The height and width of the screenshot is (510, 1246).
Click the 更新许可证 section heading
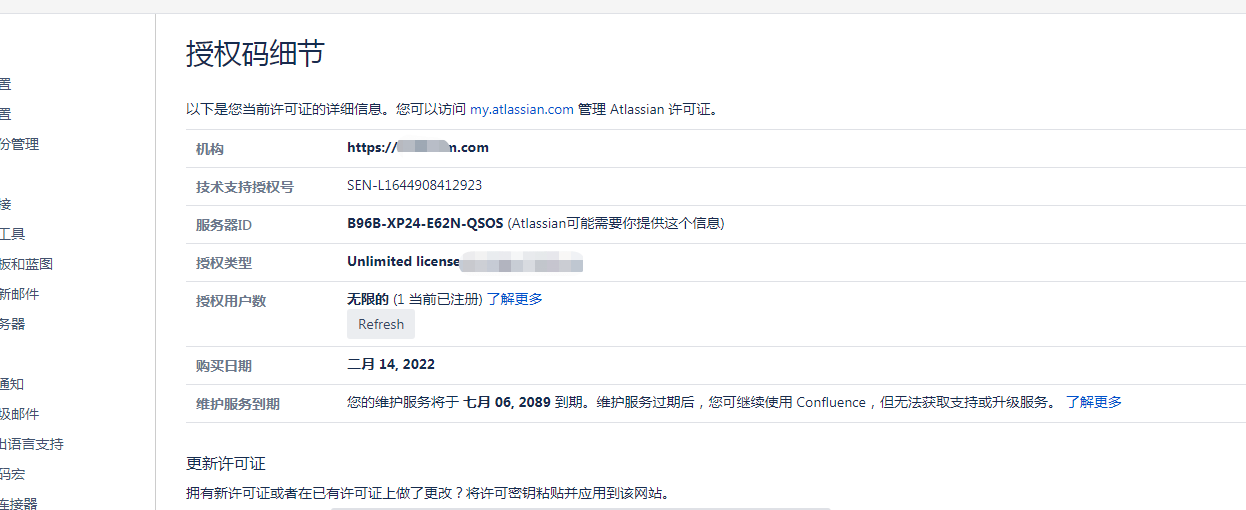click(225, 463)
